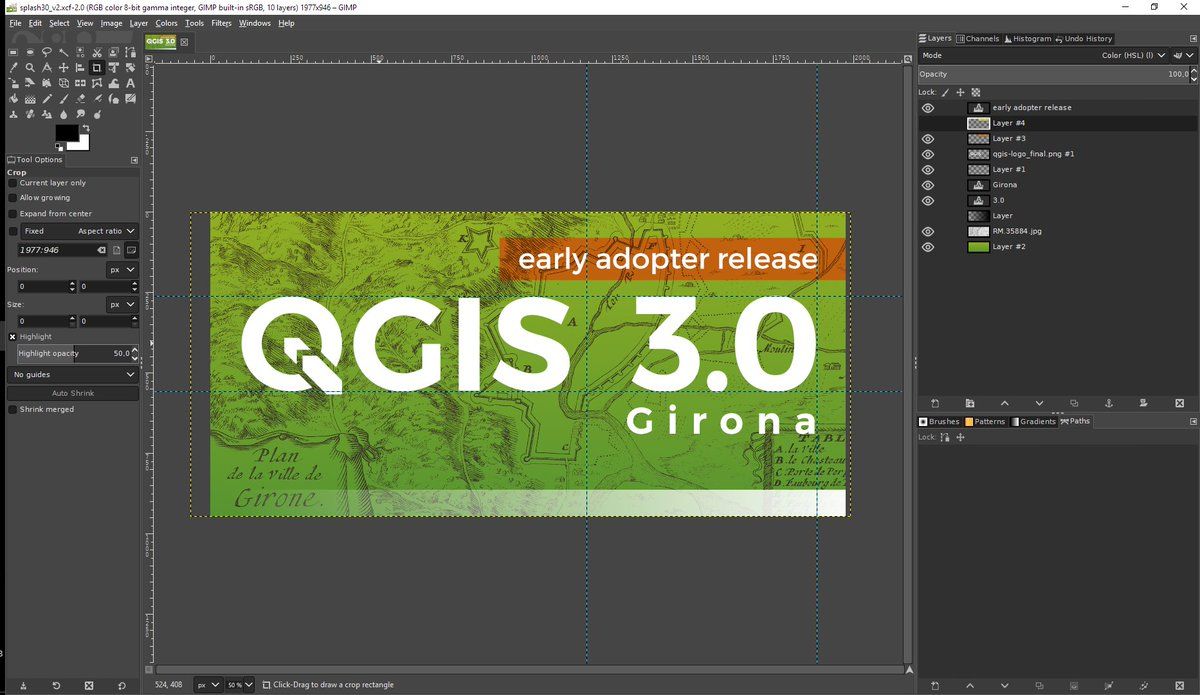This screenshot has width=1200, height=695.
Task: Select the Free Select lasso tool
Action: click(x=47, y=52)
